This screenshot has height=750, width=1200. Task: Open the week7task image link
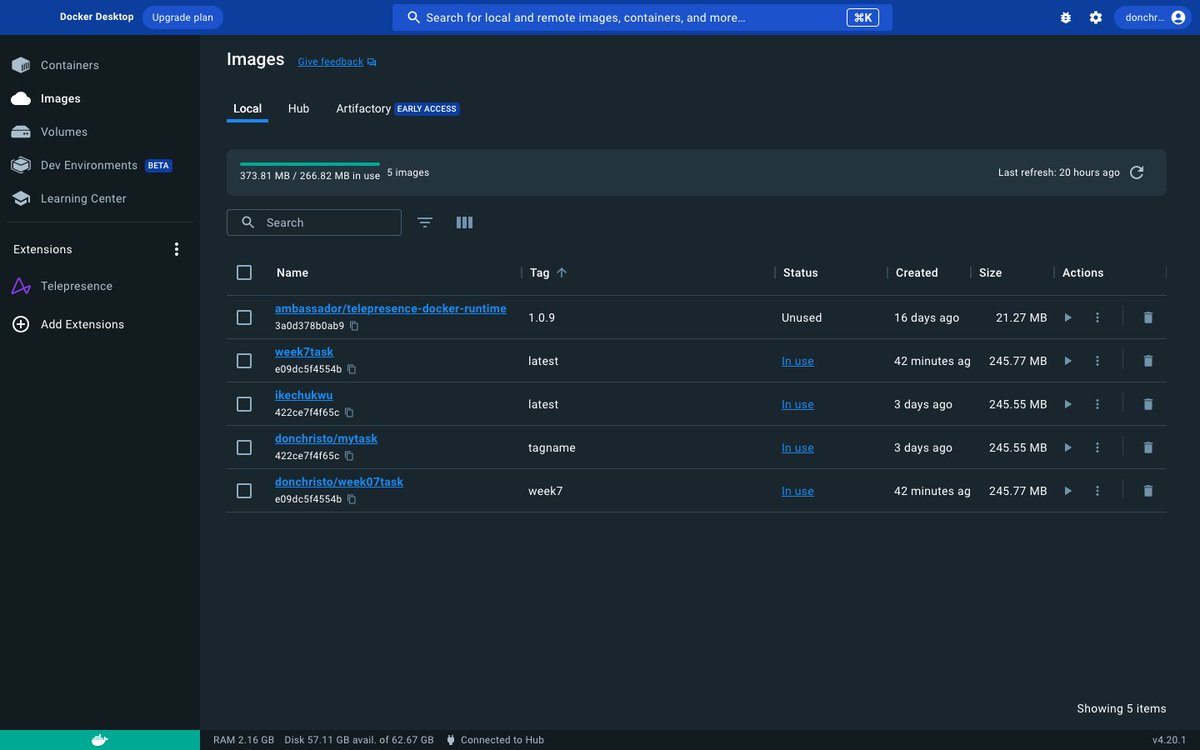pyautogui.click(x=304, y=352)
